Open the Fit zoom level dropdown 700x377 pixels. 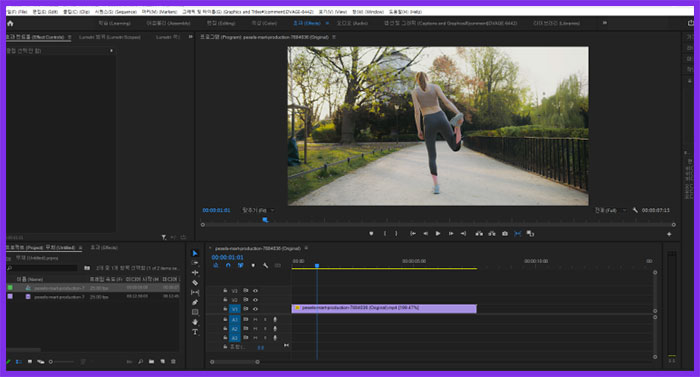[258, 210]
